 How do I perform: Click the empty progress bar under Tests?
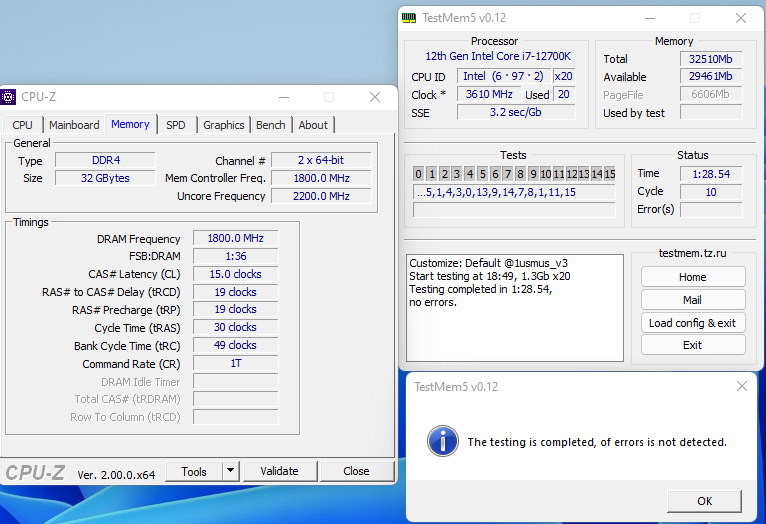click(x=514, y=210)
